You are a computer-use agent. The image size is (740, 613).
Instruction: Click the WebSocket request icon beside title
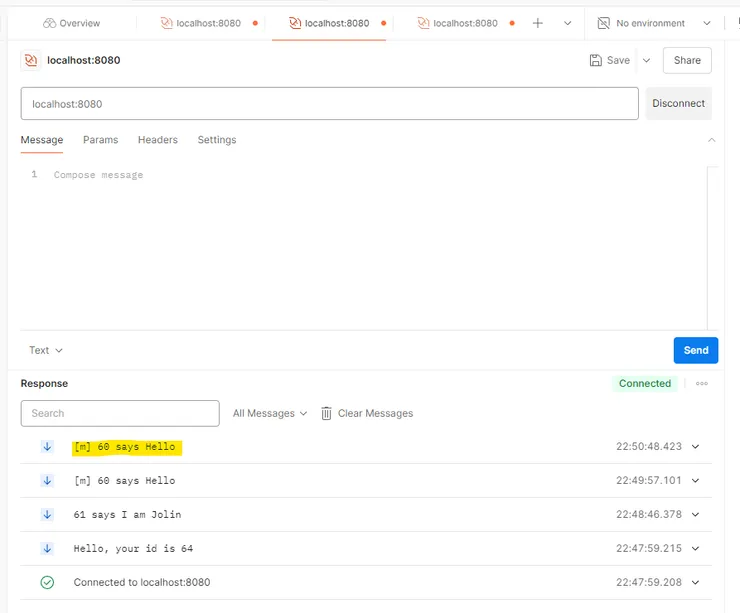(31, 60)
